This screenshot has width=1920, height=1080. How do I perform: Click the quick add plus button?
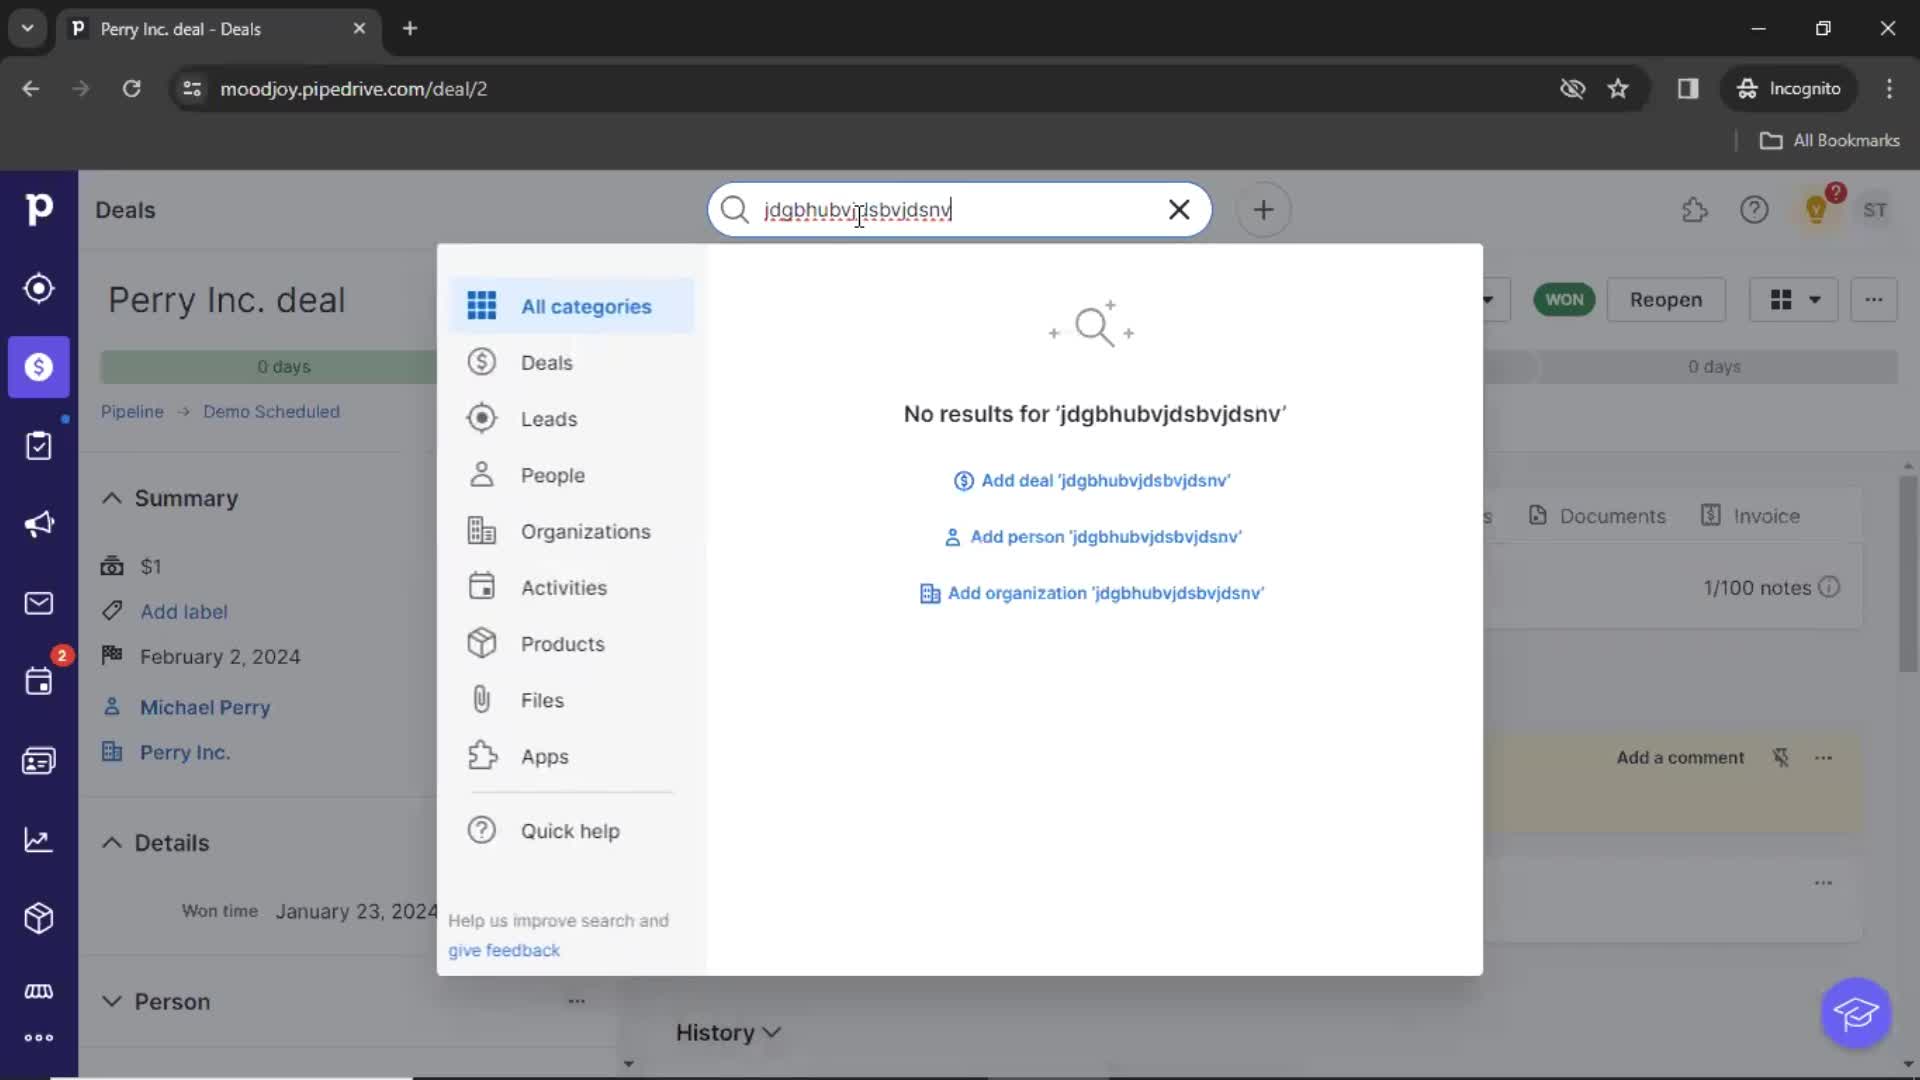coord(1263,209)
